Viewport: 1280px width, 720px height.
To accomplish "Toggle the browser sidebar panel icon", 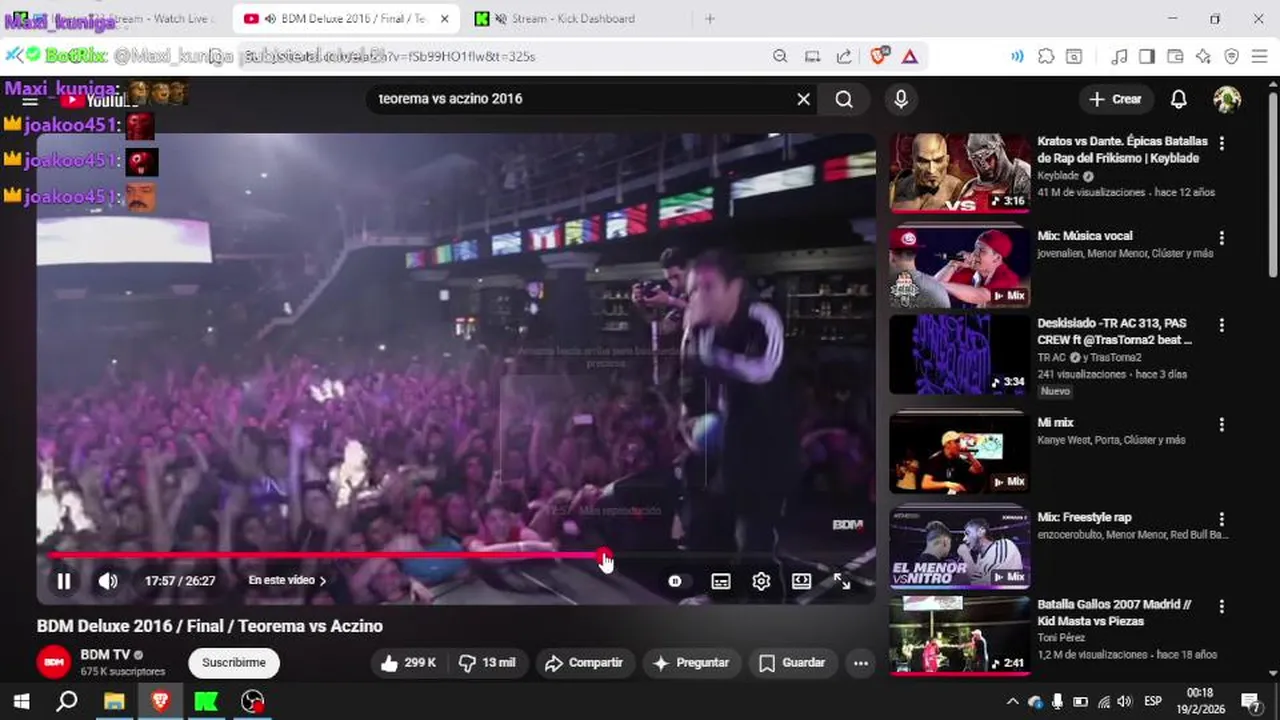I will tap(1147, 56).
